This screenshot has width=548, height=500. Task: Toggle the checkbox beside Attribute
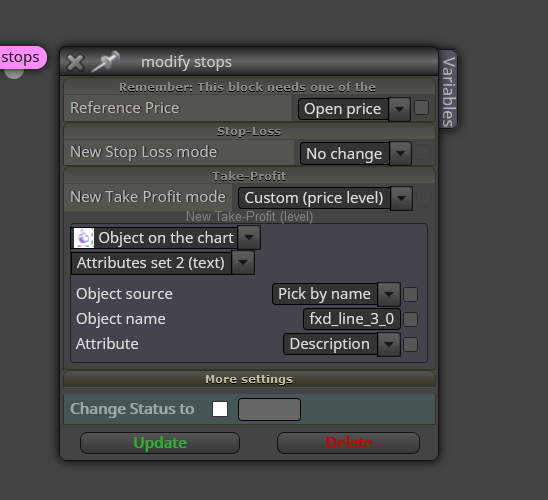[x=410, y=345]
